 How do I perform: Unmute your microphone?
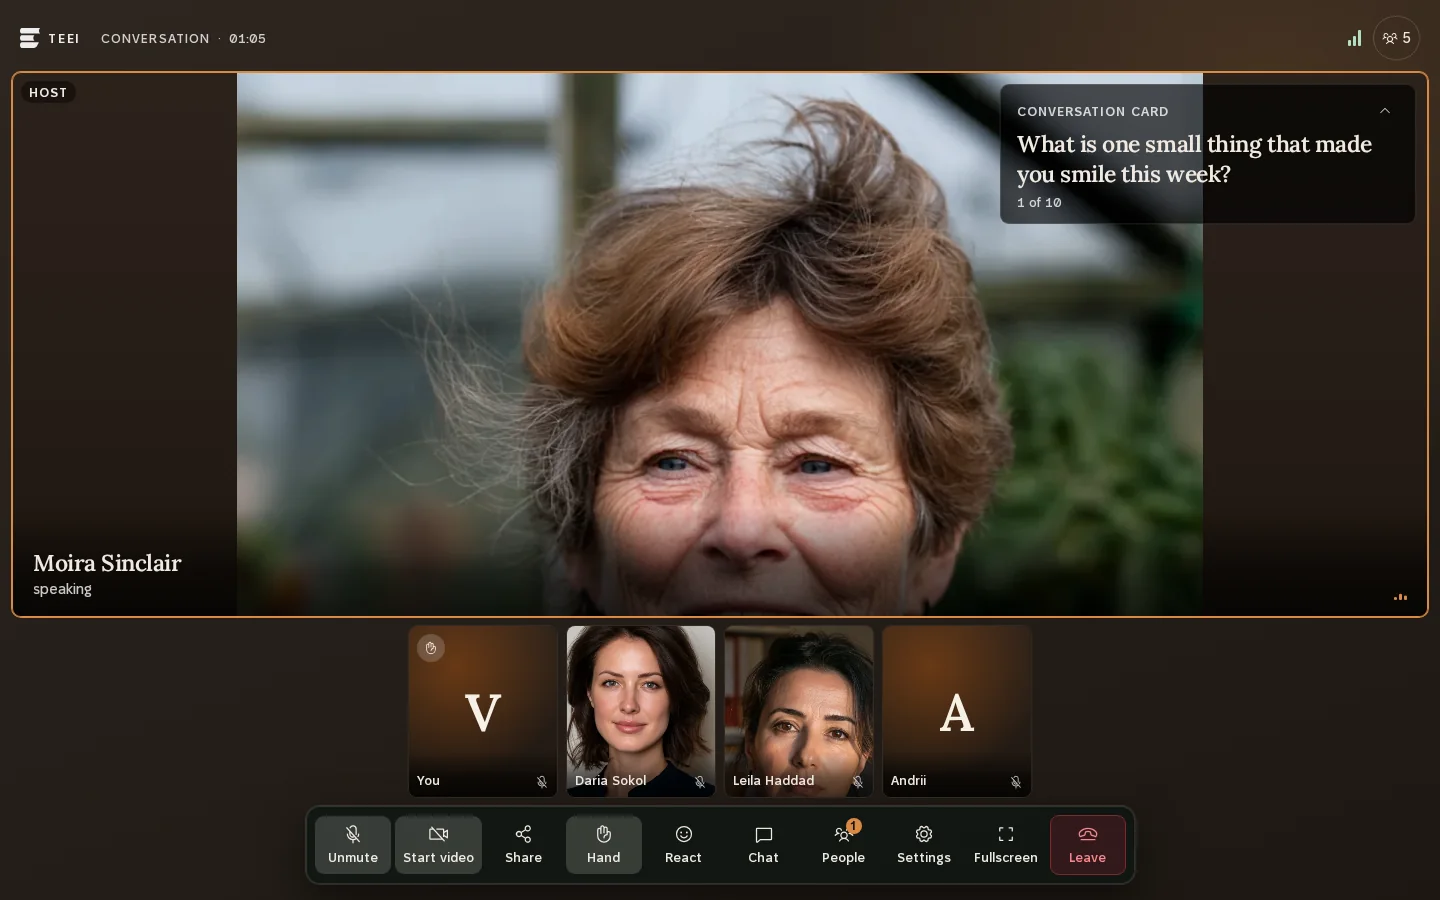coord(353,845)
